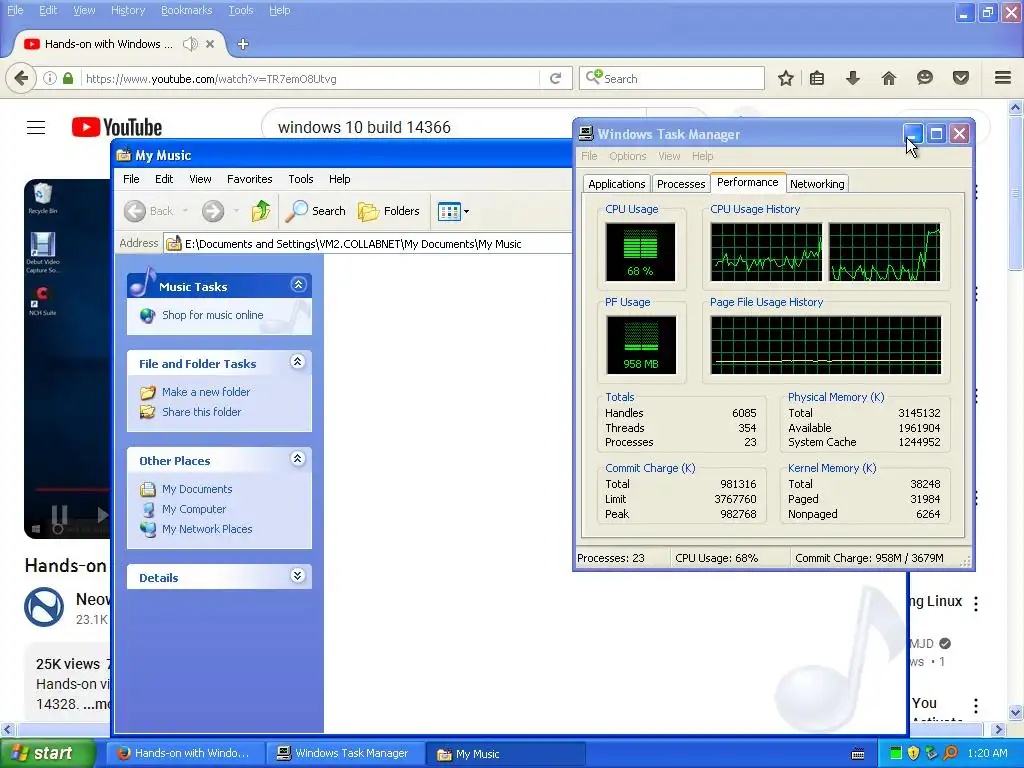Open View menu in My Music window
The image size is (1024, 768).
tap(200, 179)
